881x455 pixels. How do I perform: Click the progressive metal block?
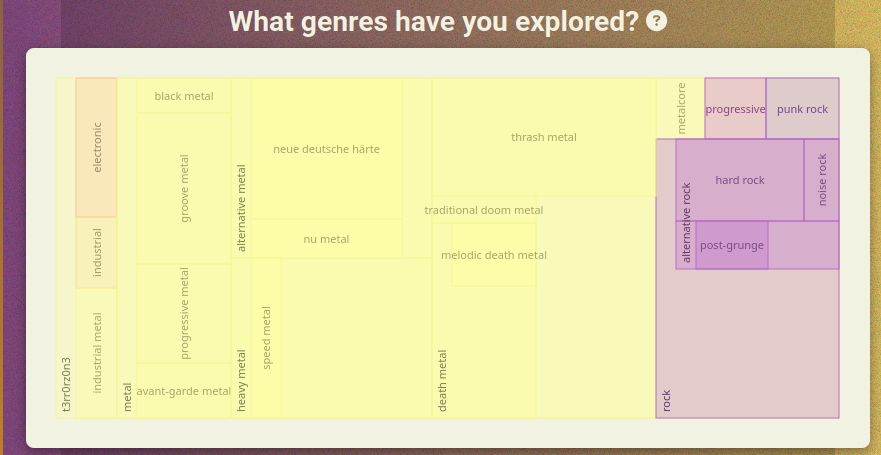tap(184, 313)
